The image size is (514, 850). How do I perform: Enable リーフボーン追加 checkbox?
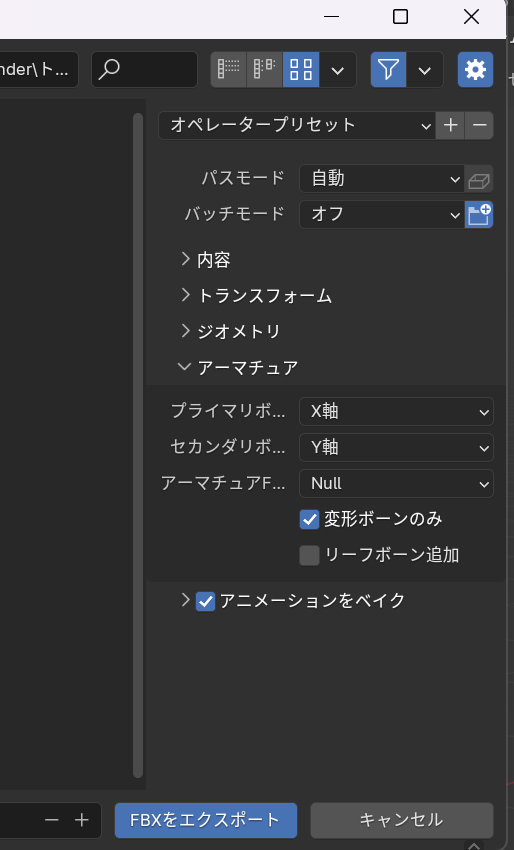(x=310, y=555)
